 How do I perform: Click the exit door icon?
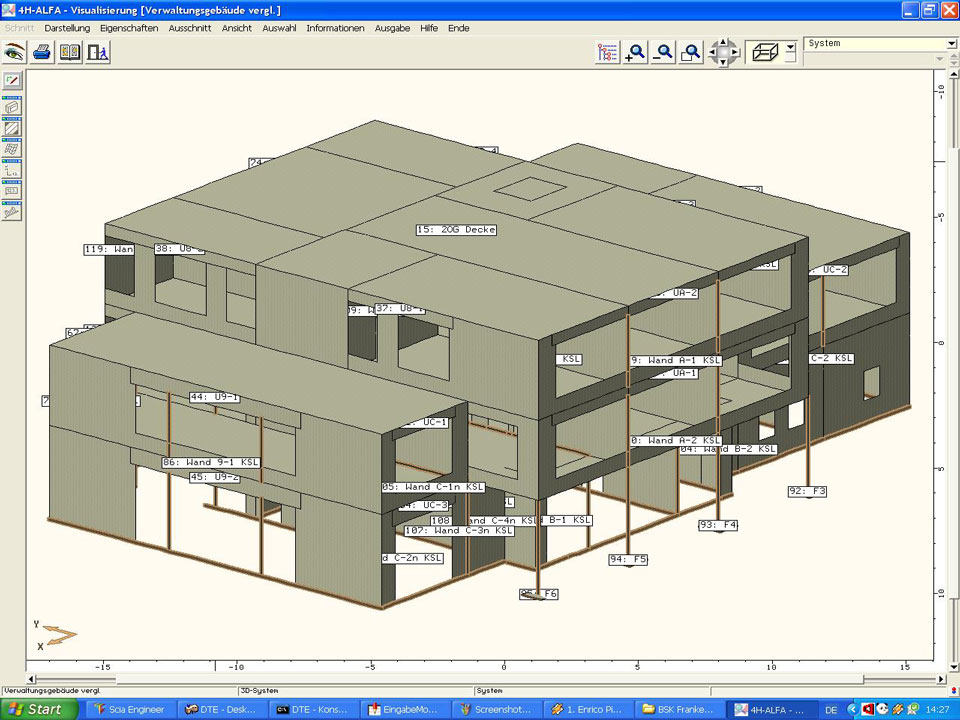click(x=97, y=52)
